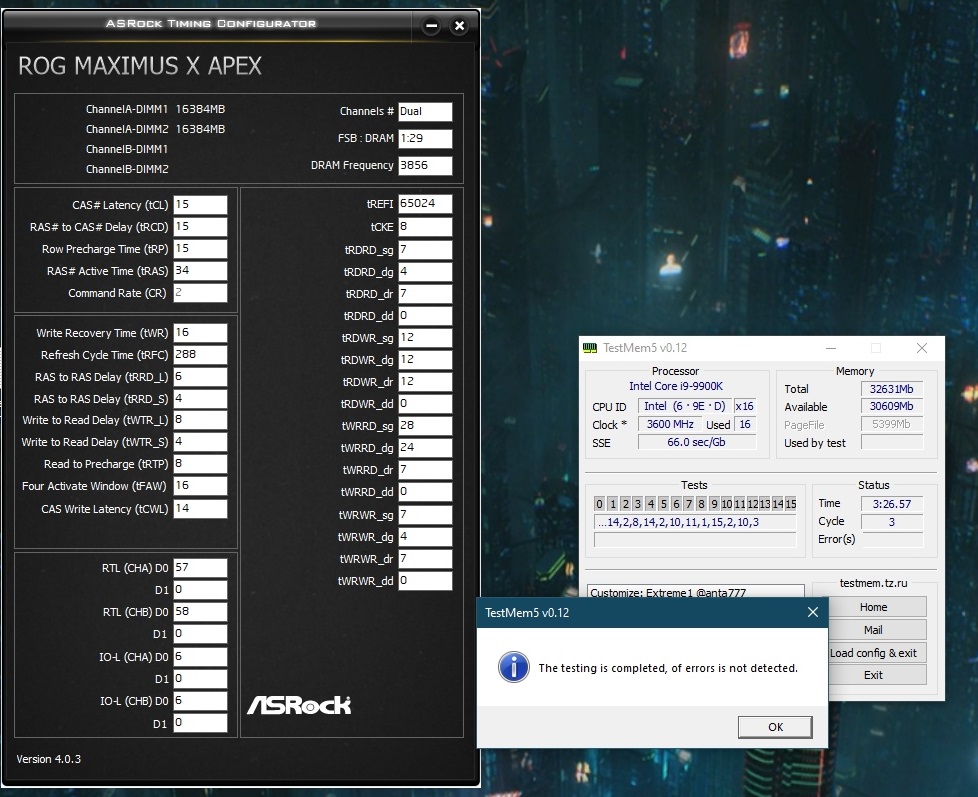978x797 pixels.
Task: Close the TestMem5 message dialog with X
Action: point(813,612)
